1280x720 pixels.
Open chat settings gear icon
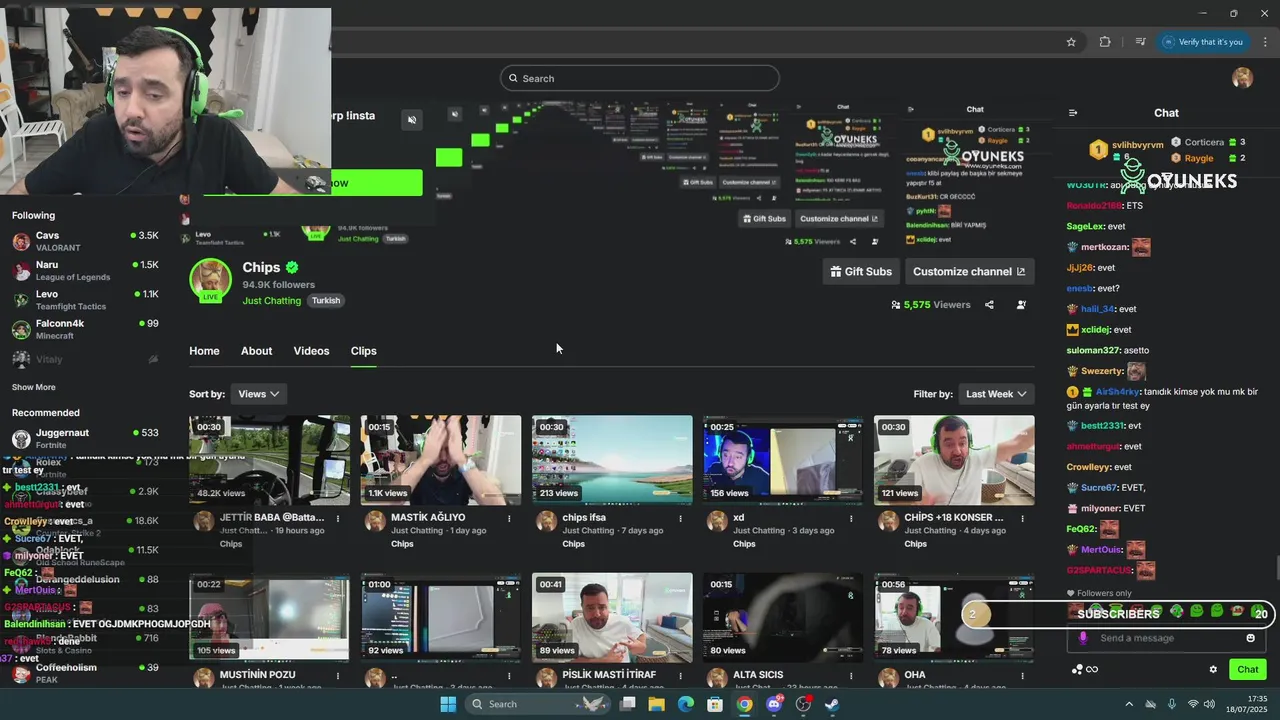point(1213,670)
